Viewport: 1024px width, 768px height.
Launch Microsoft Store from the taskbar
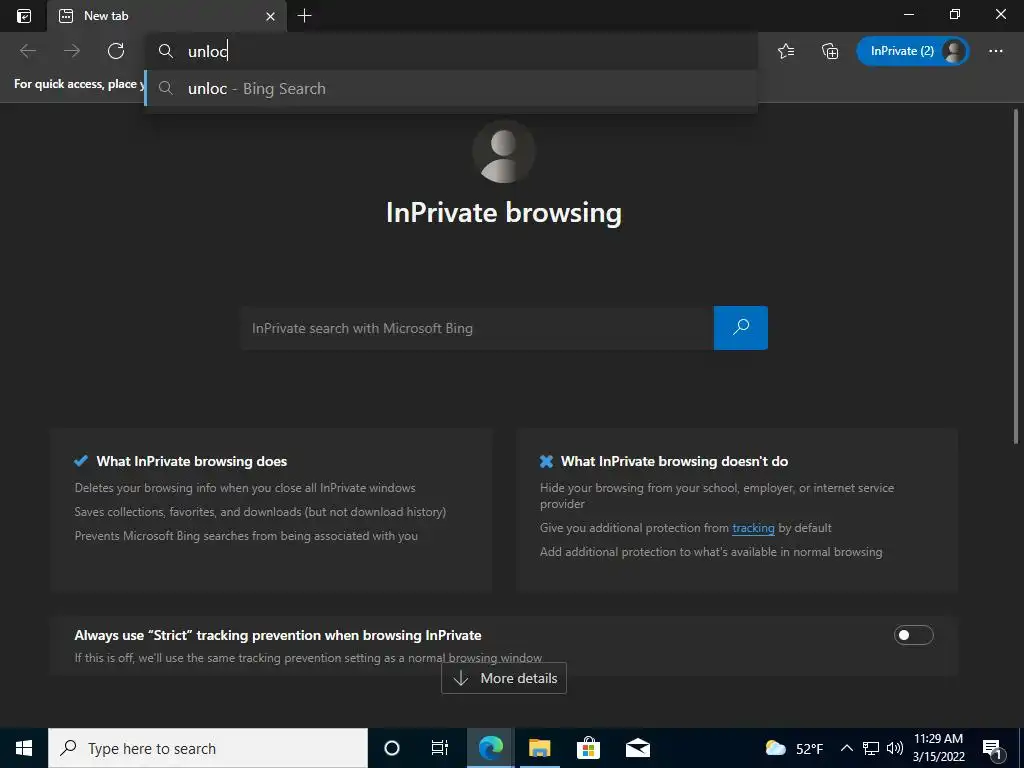(588, 748)
